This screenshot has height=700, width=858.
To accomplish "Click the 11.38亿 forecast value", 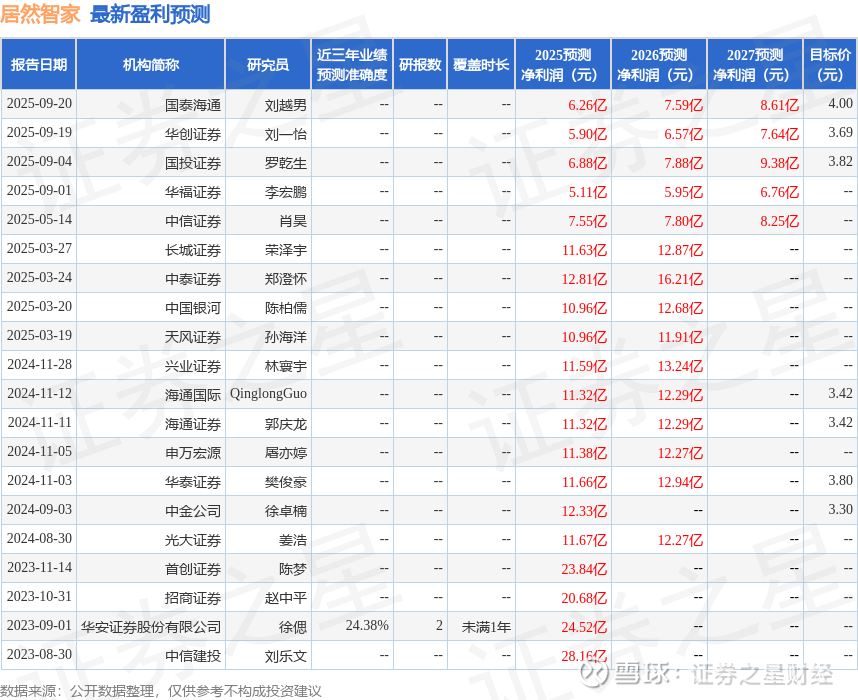I will [584, 453].
